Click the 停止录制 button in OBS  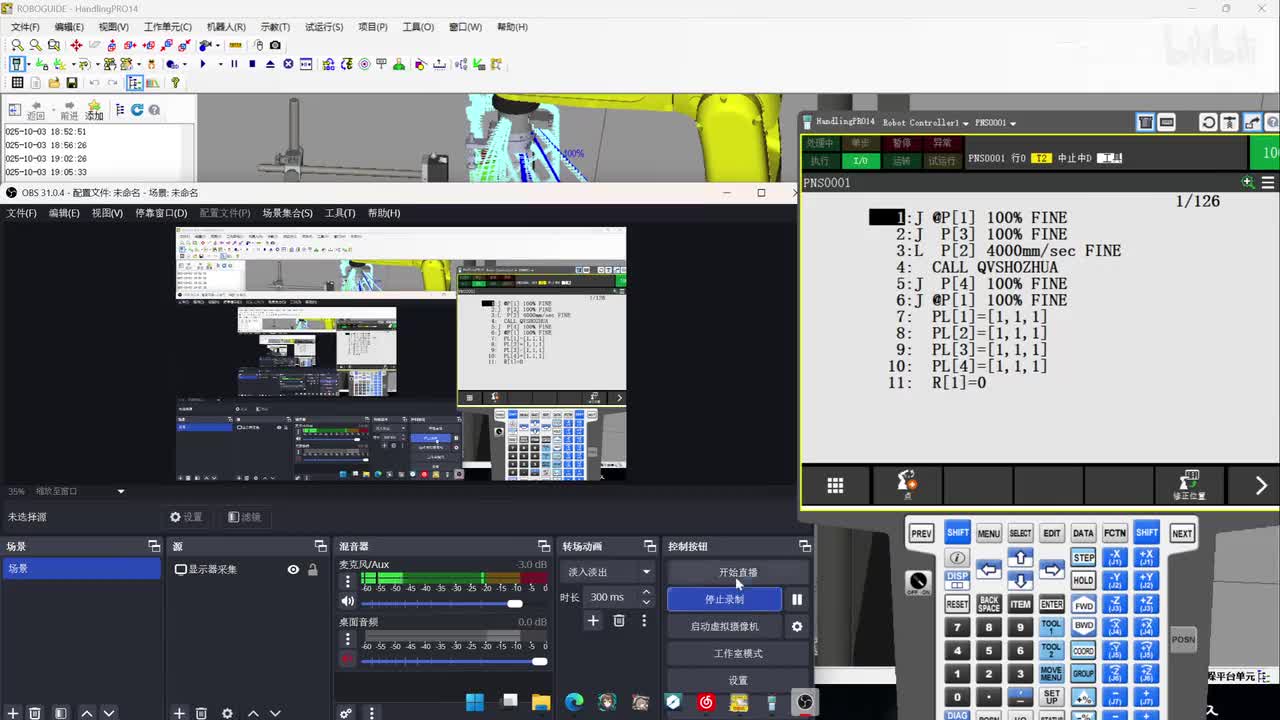click(x=724, y=599)
